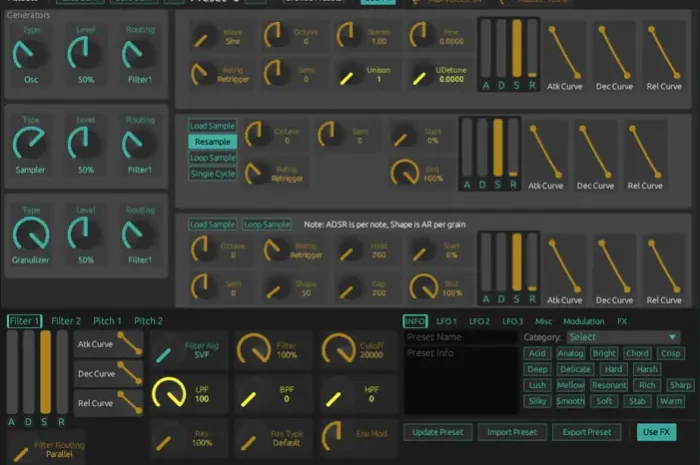Switch to the Modulation tab
The width and height of the screenshot is (700, 465).
(x=583, y=321)
